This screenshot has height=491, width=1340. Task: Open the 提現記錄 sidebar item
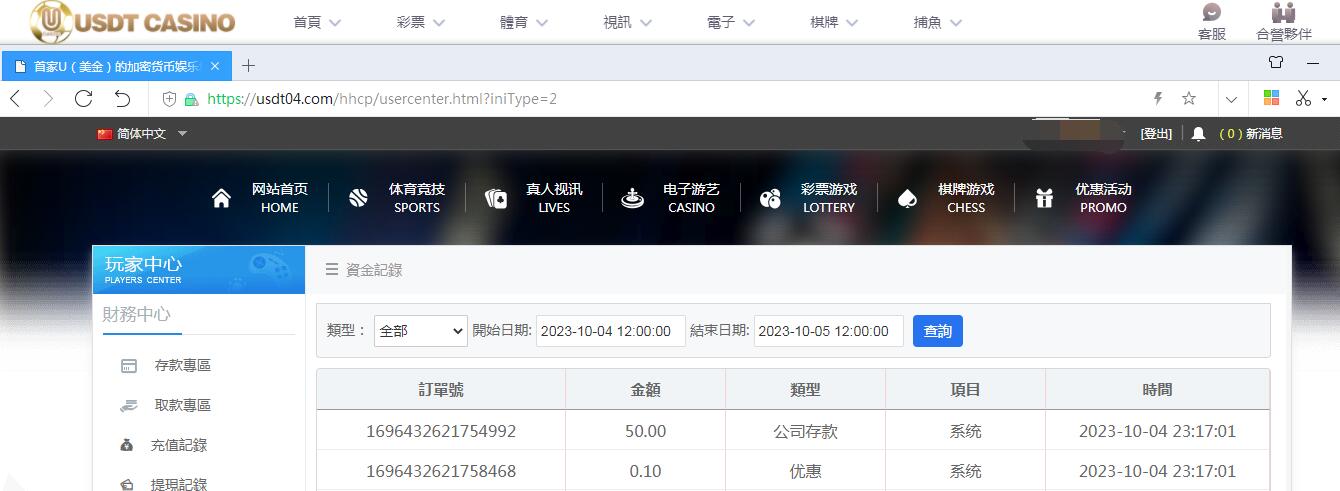point(164,484)
